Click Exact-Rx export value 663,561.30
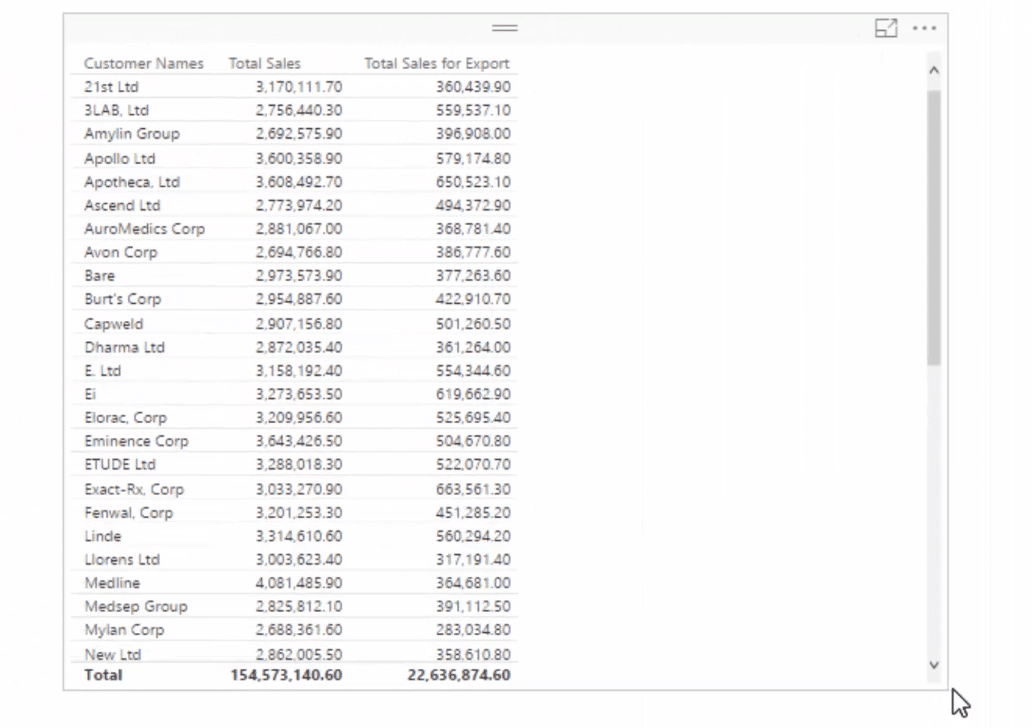Screen dimensions: 1032x728 pos(473,490)
